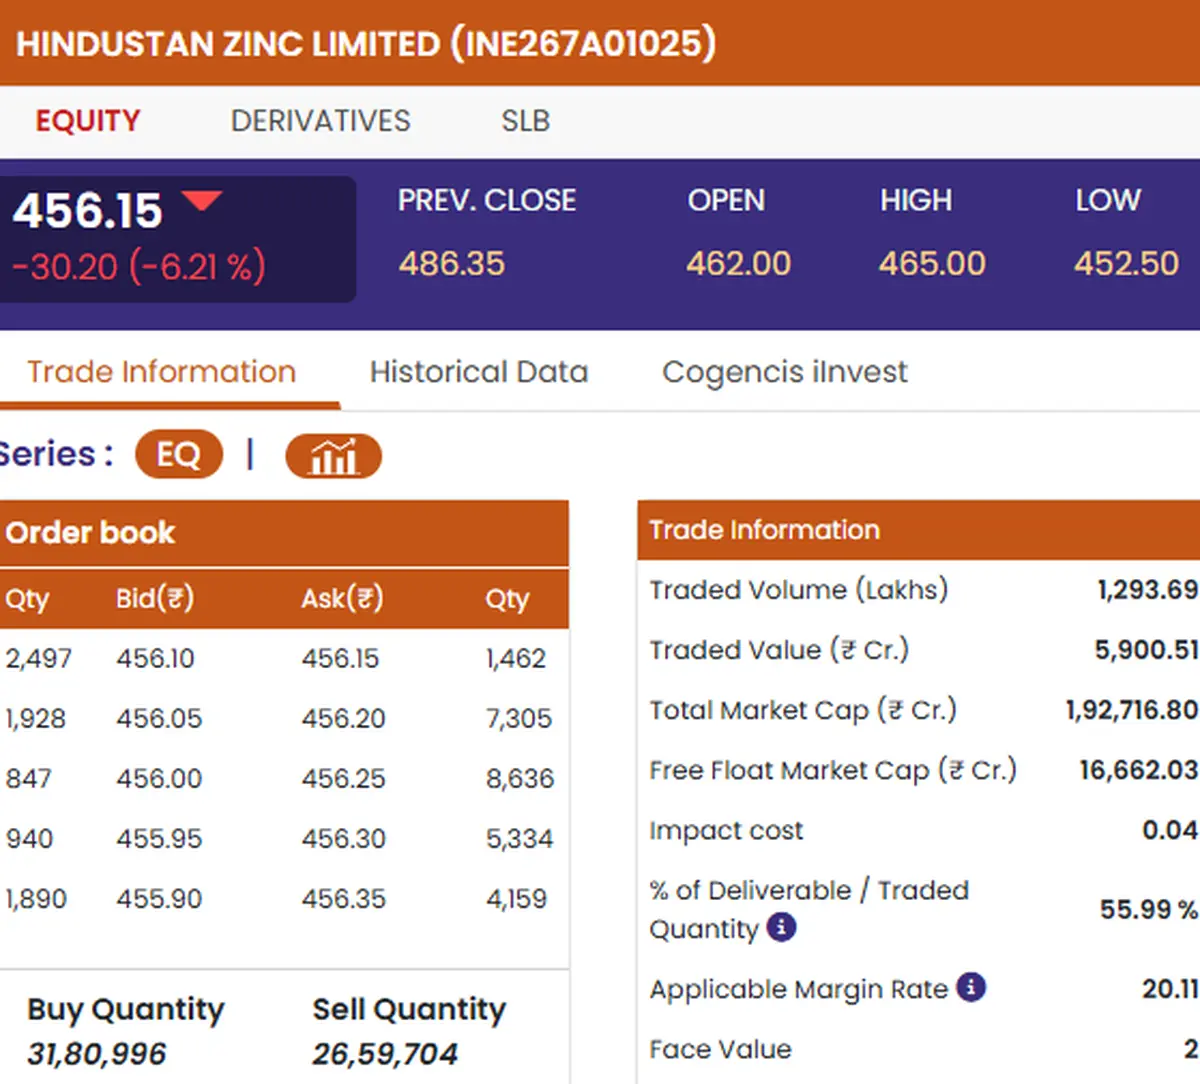Show info for Deliverable / Traded Quantity
This screenshot has width=1200, height=1084.
(781, 928)
